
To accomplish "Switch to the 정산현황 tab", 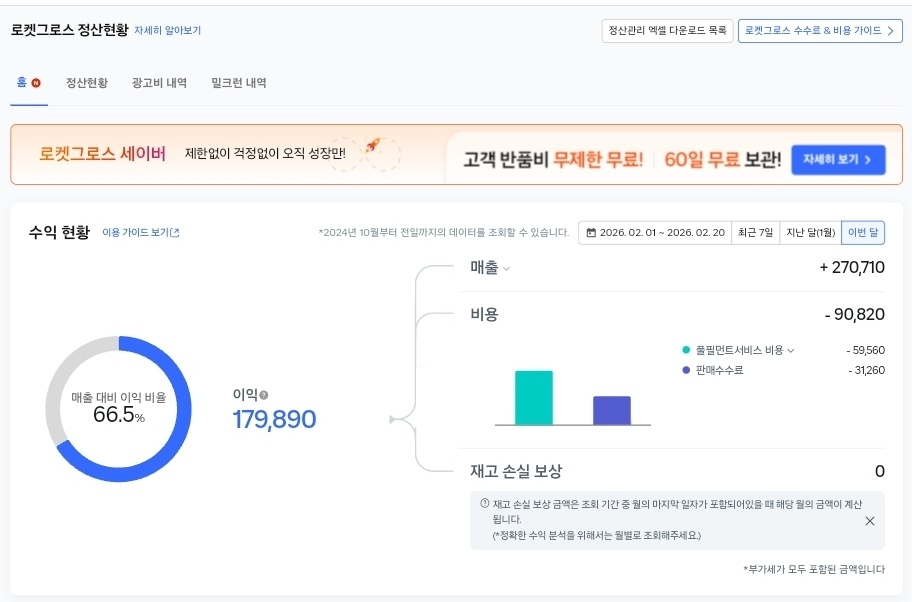I will 87,83.
